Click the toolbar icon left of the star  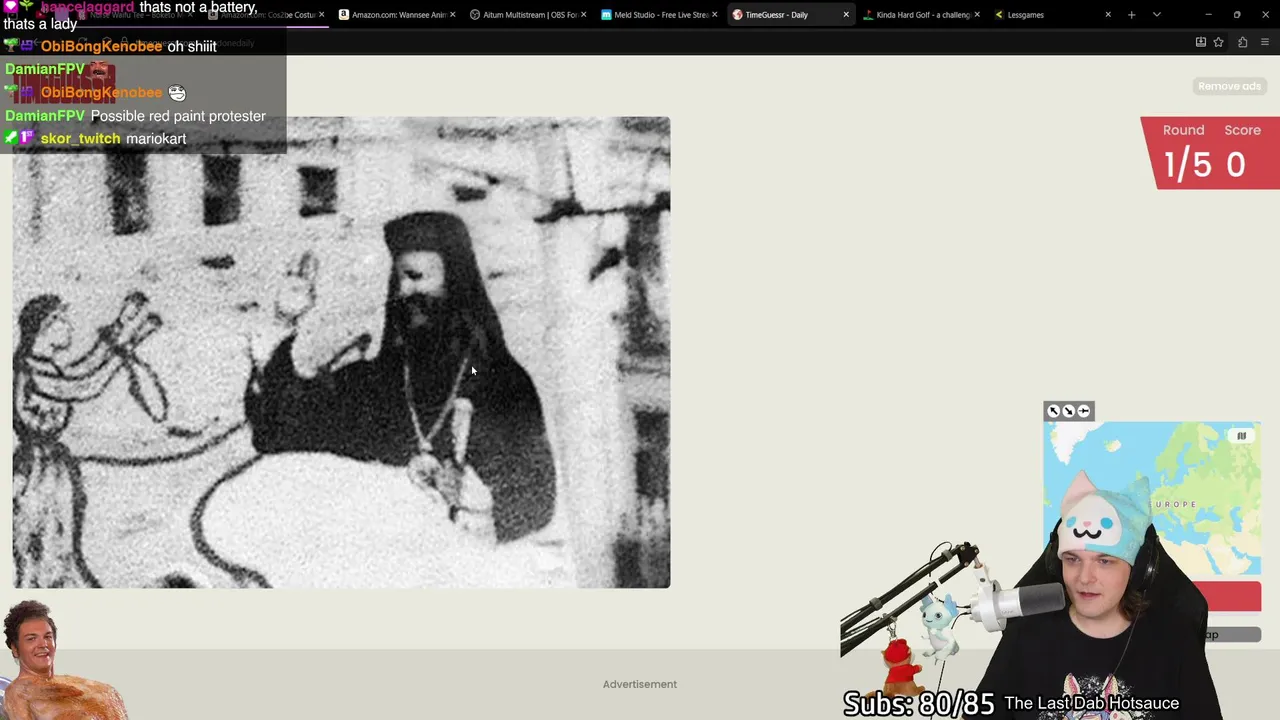(x=1200, y=42)
